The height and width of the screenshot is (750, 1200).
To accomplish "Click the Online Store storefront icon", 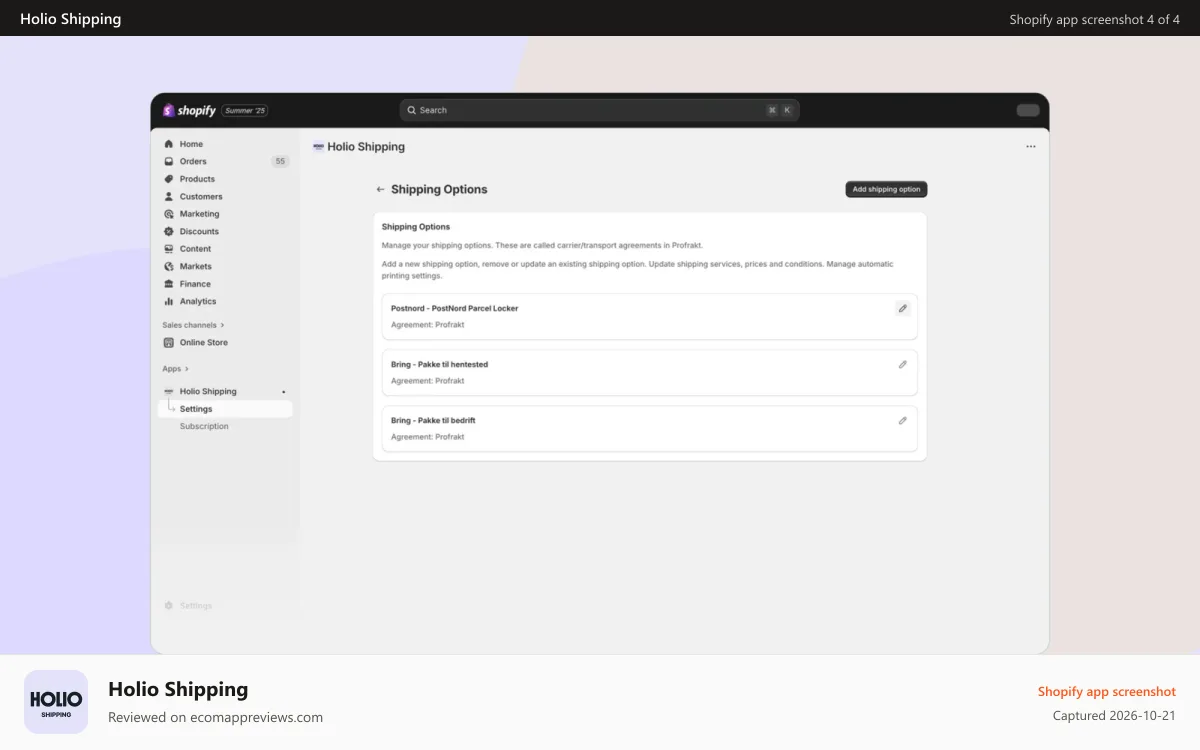I will (169, 342).
